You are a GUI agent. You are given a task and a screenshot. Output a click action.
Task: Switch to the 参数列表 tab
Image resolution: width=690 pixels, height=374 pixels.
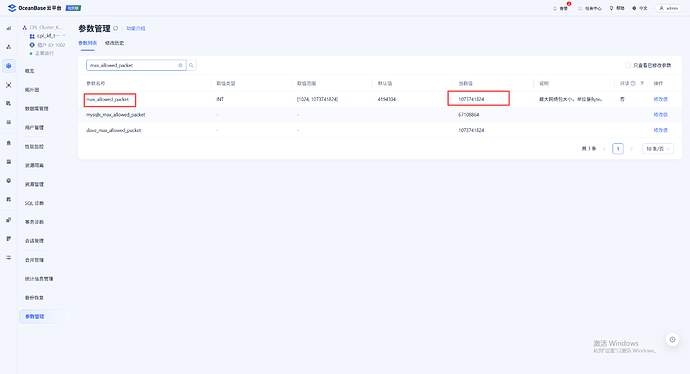[88, 43]
